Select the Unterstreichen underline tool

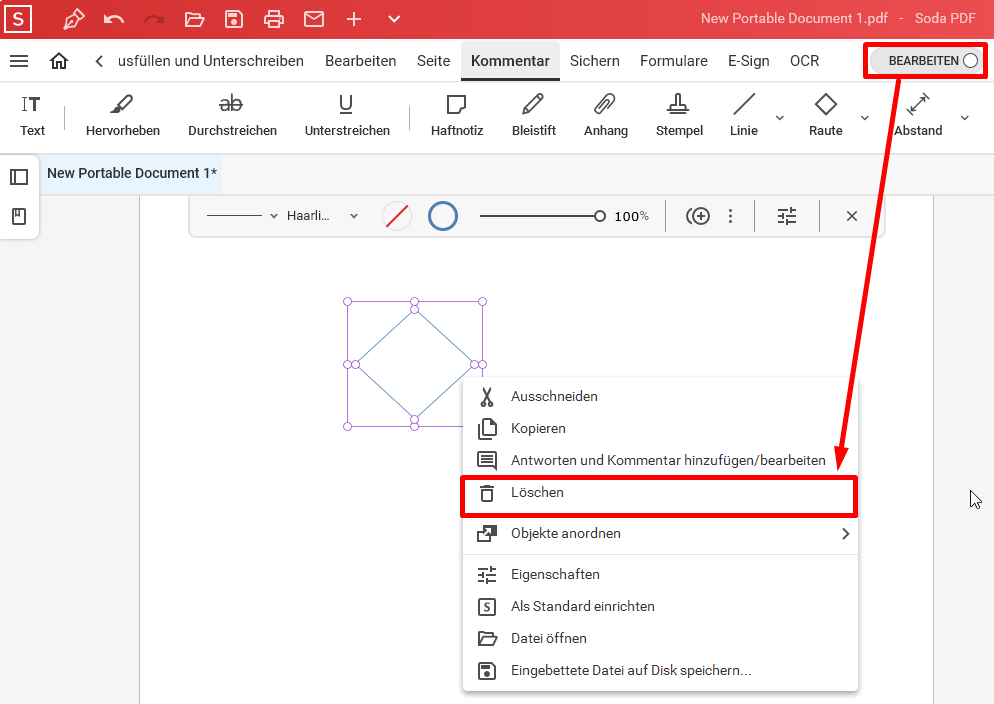click(x=347, y=116)
